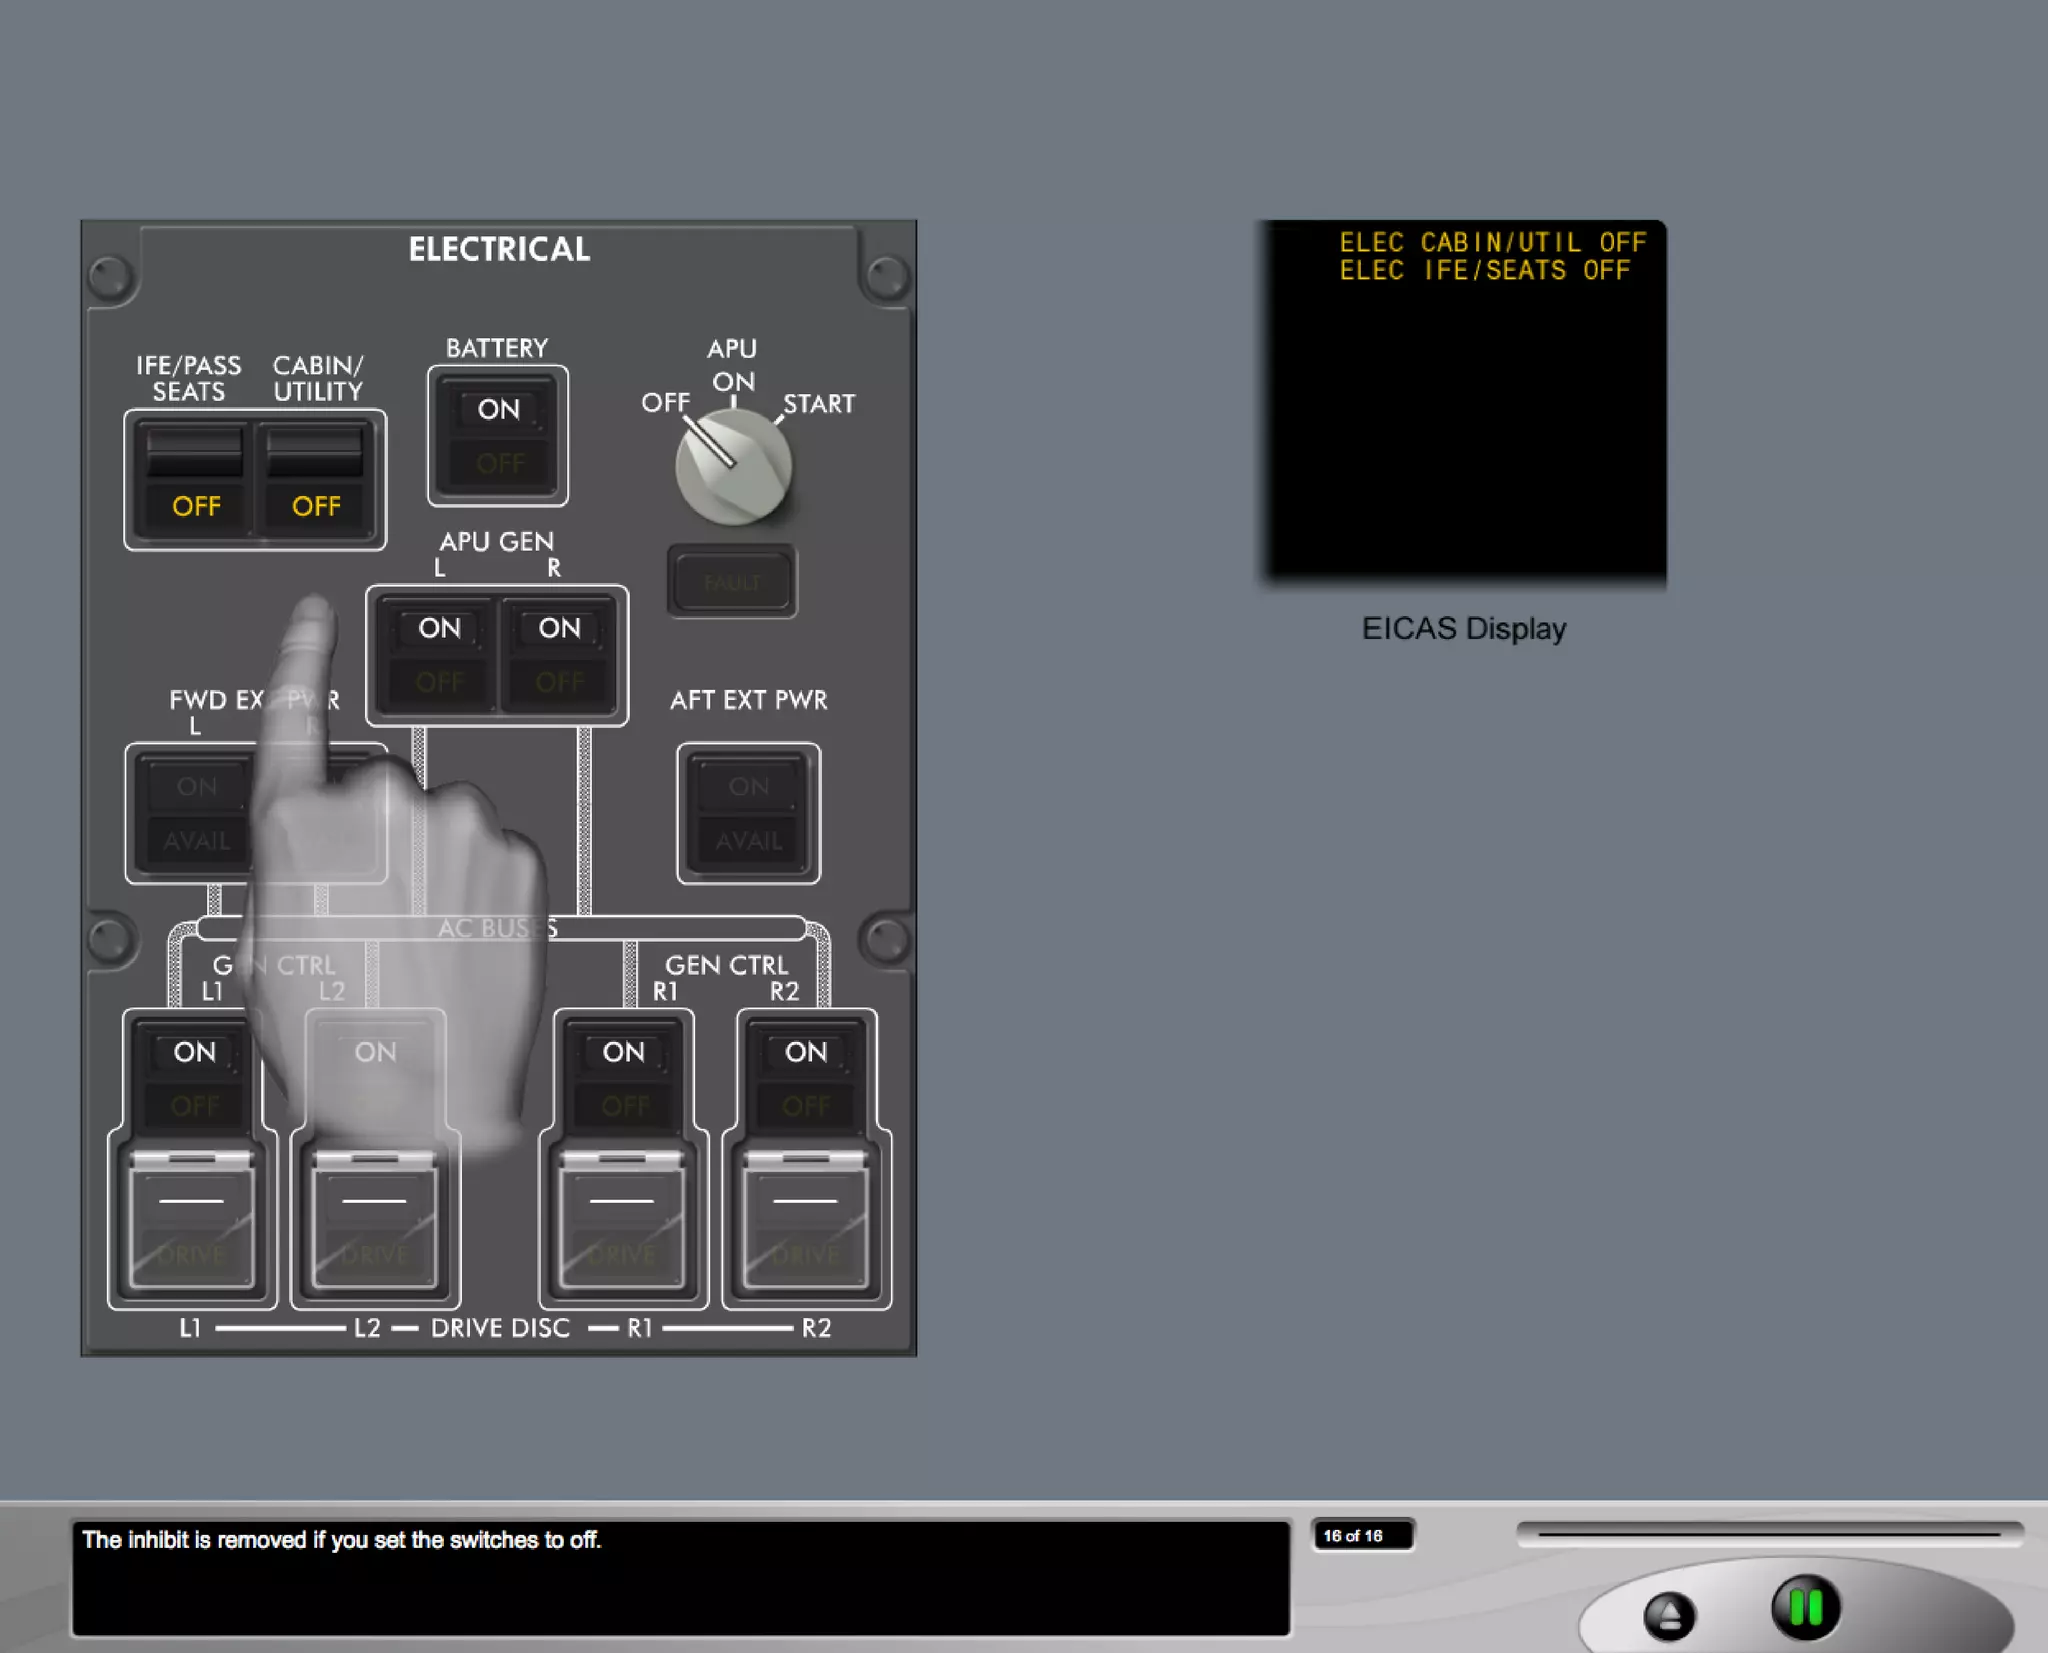Toggle the BATTERY switch
The height and width of the screenshot is (1653, 2048).
click(498, 436)
